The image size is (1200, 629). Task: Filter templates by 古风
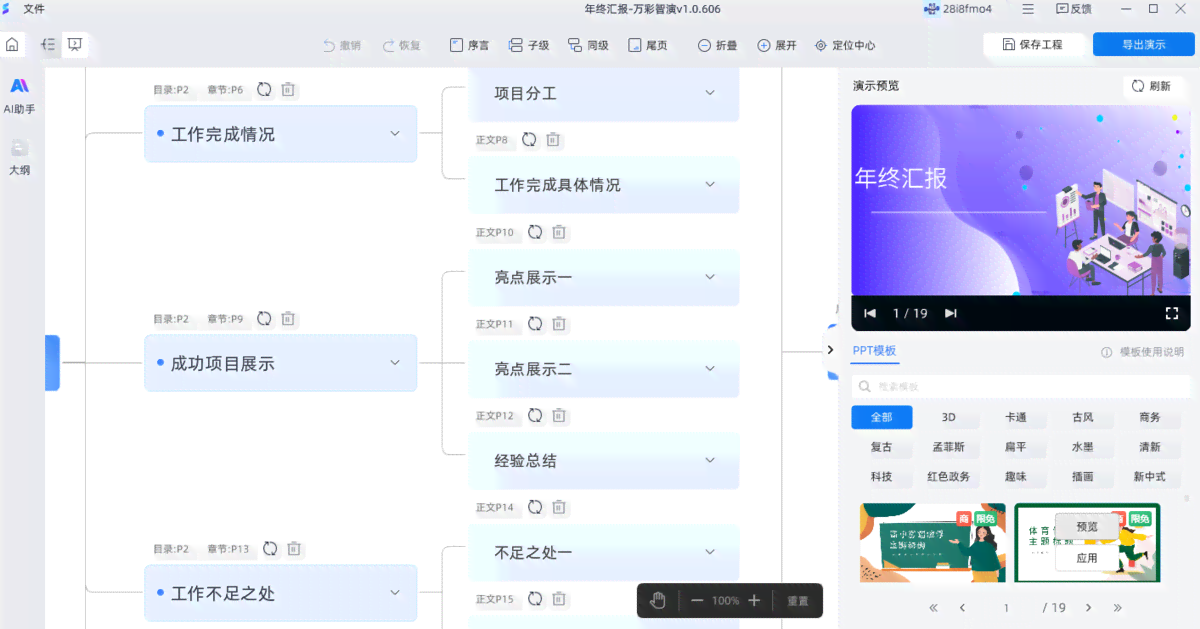(1082, 417)
